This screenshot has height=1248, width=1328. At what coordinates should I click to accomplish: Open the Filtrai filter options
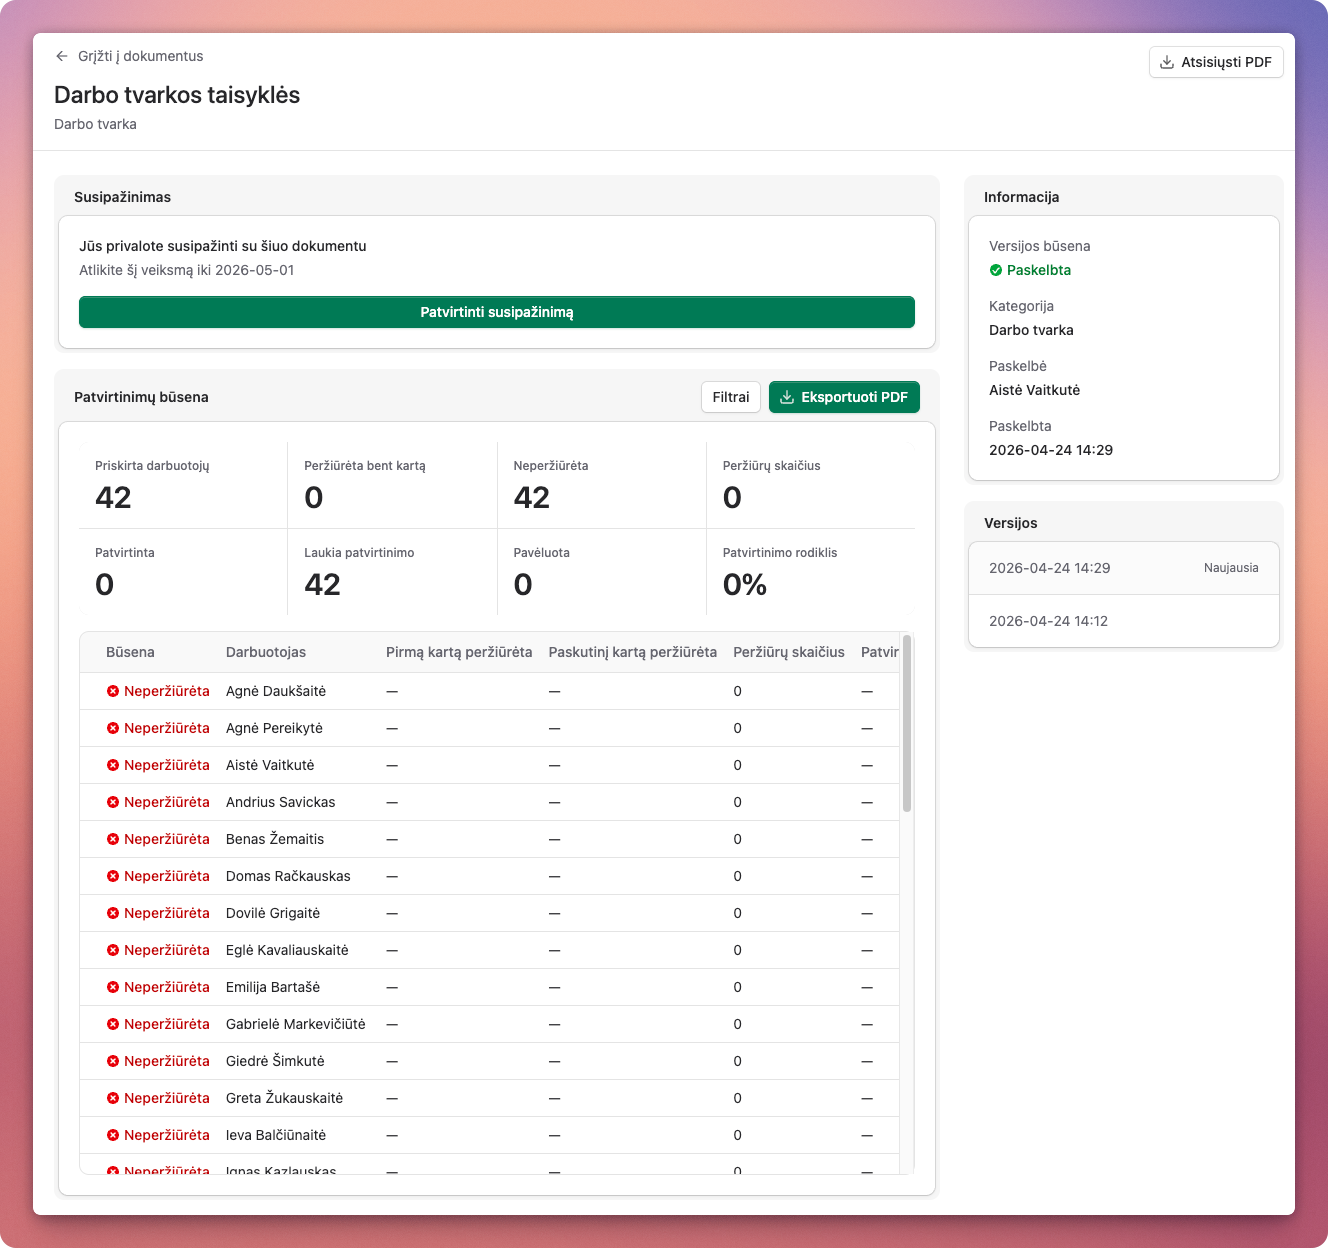pos(731,397)
